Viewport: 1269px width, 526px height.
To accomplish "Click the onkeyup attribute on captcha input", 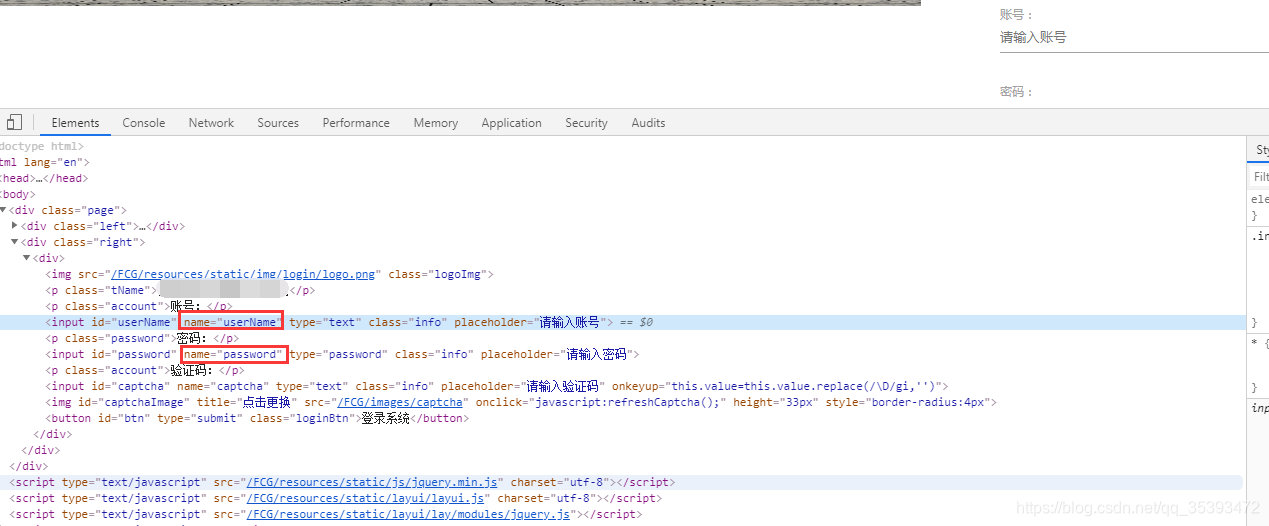I will [x=779, y=386].
